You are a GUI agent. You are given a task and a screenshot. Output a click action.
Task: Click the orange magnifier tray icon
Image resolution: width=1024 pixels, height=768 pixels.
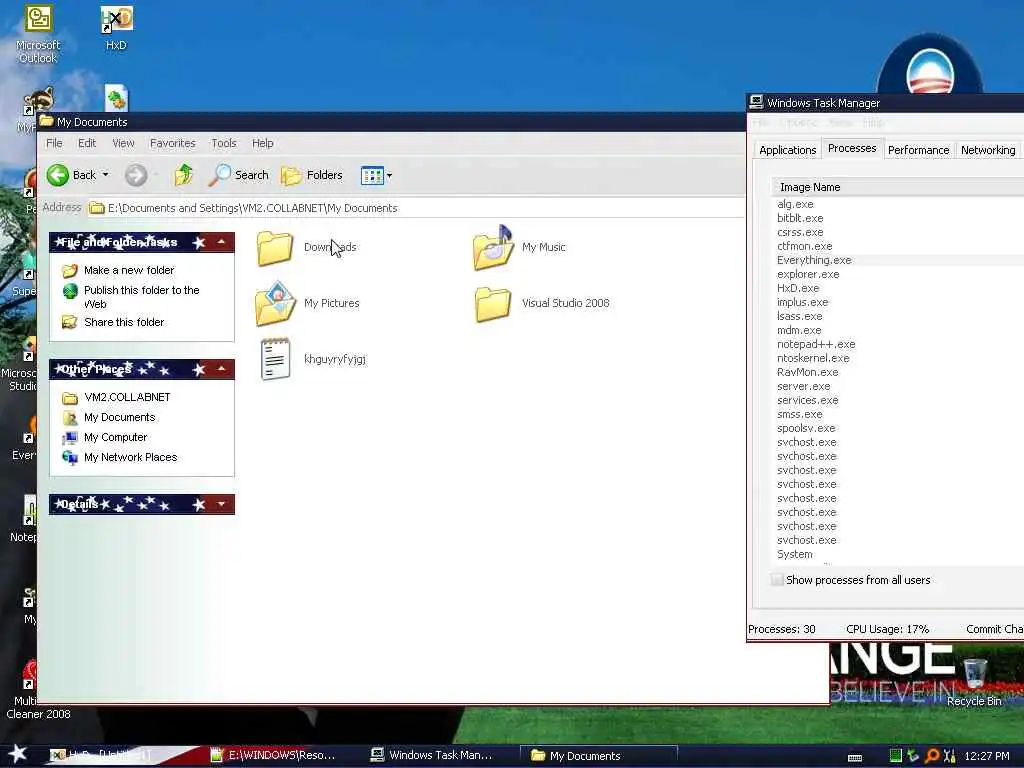point(932,756)
